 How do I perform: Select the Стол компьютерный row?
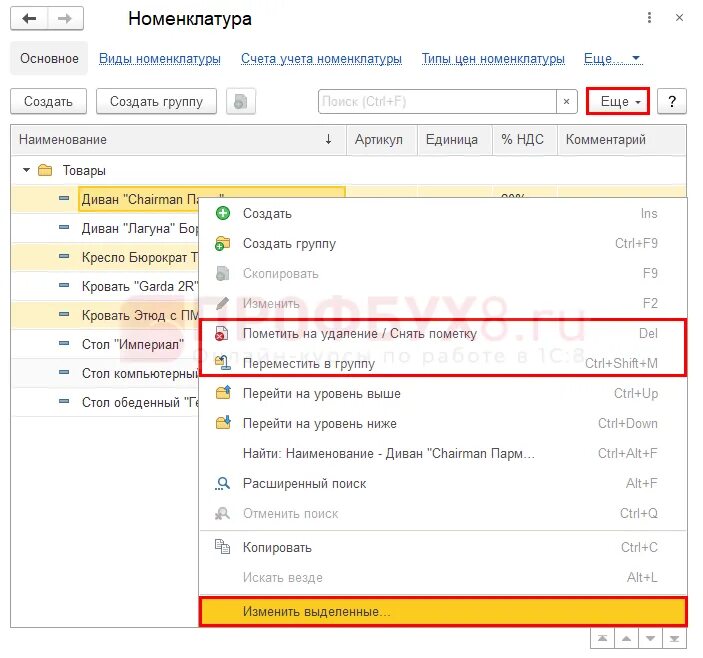106,373
